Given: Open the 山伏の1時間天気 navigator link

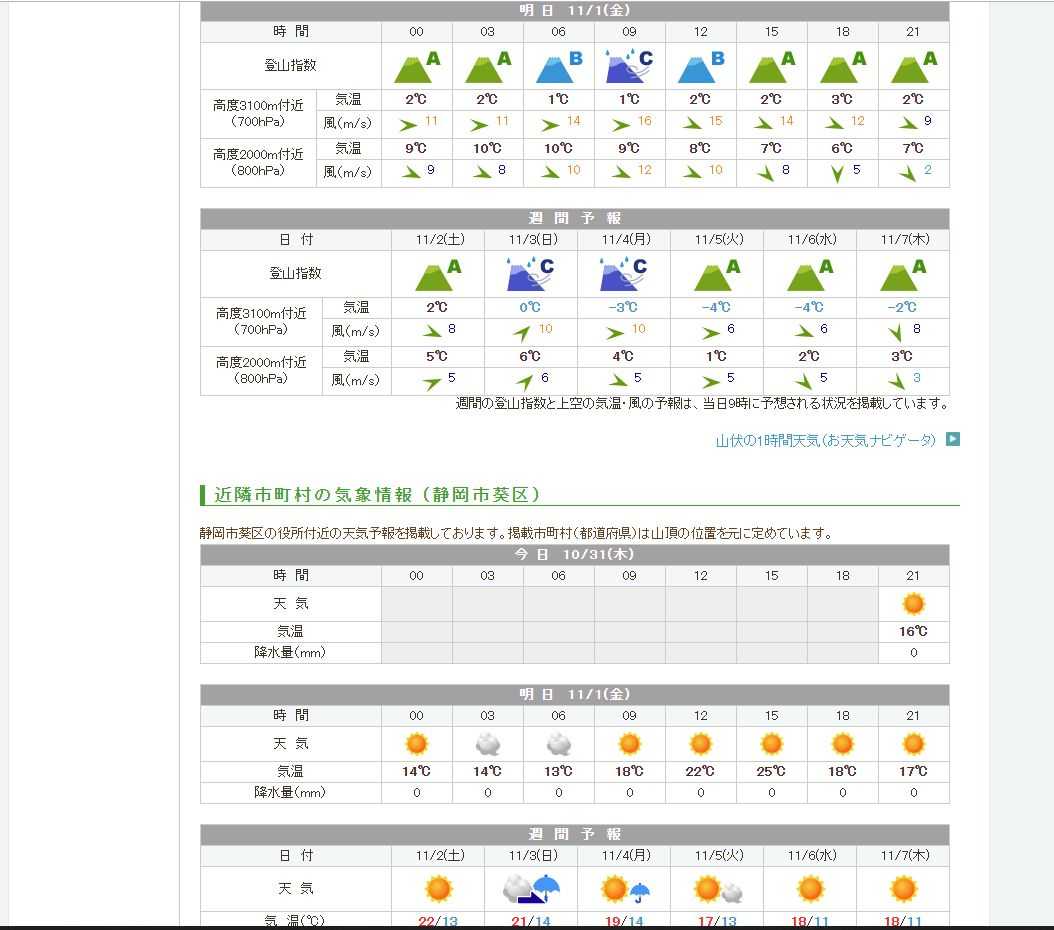Looking at the screenshot, I should pyautogui.click(x=826, y=440).
